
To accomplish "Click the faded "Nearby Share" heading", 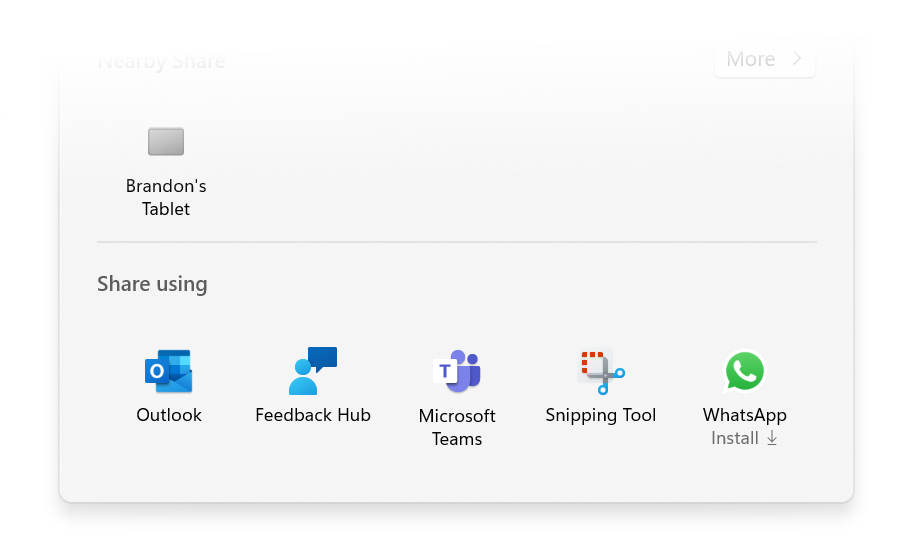I will tap(161, 61).
